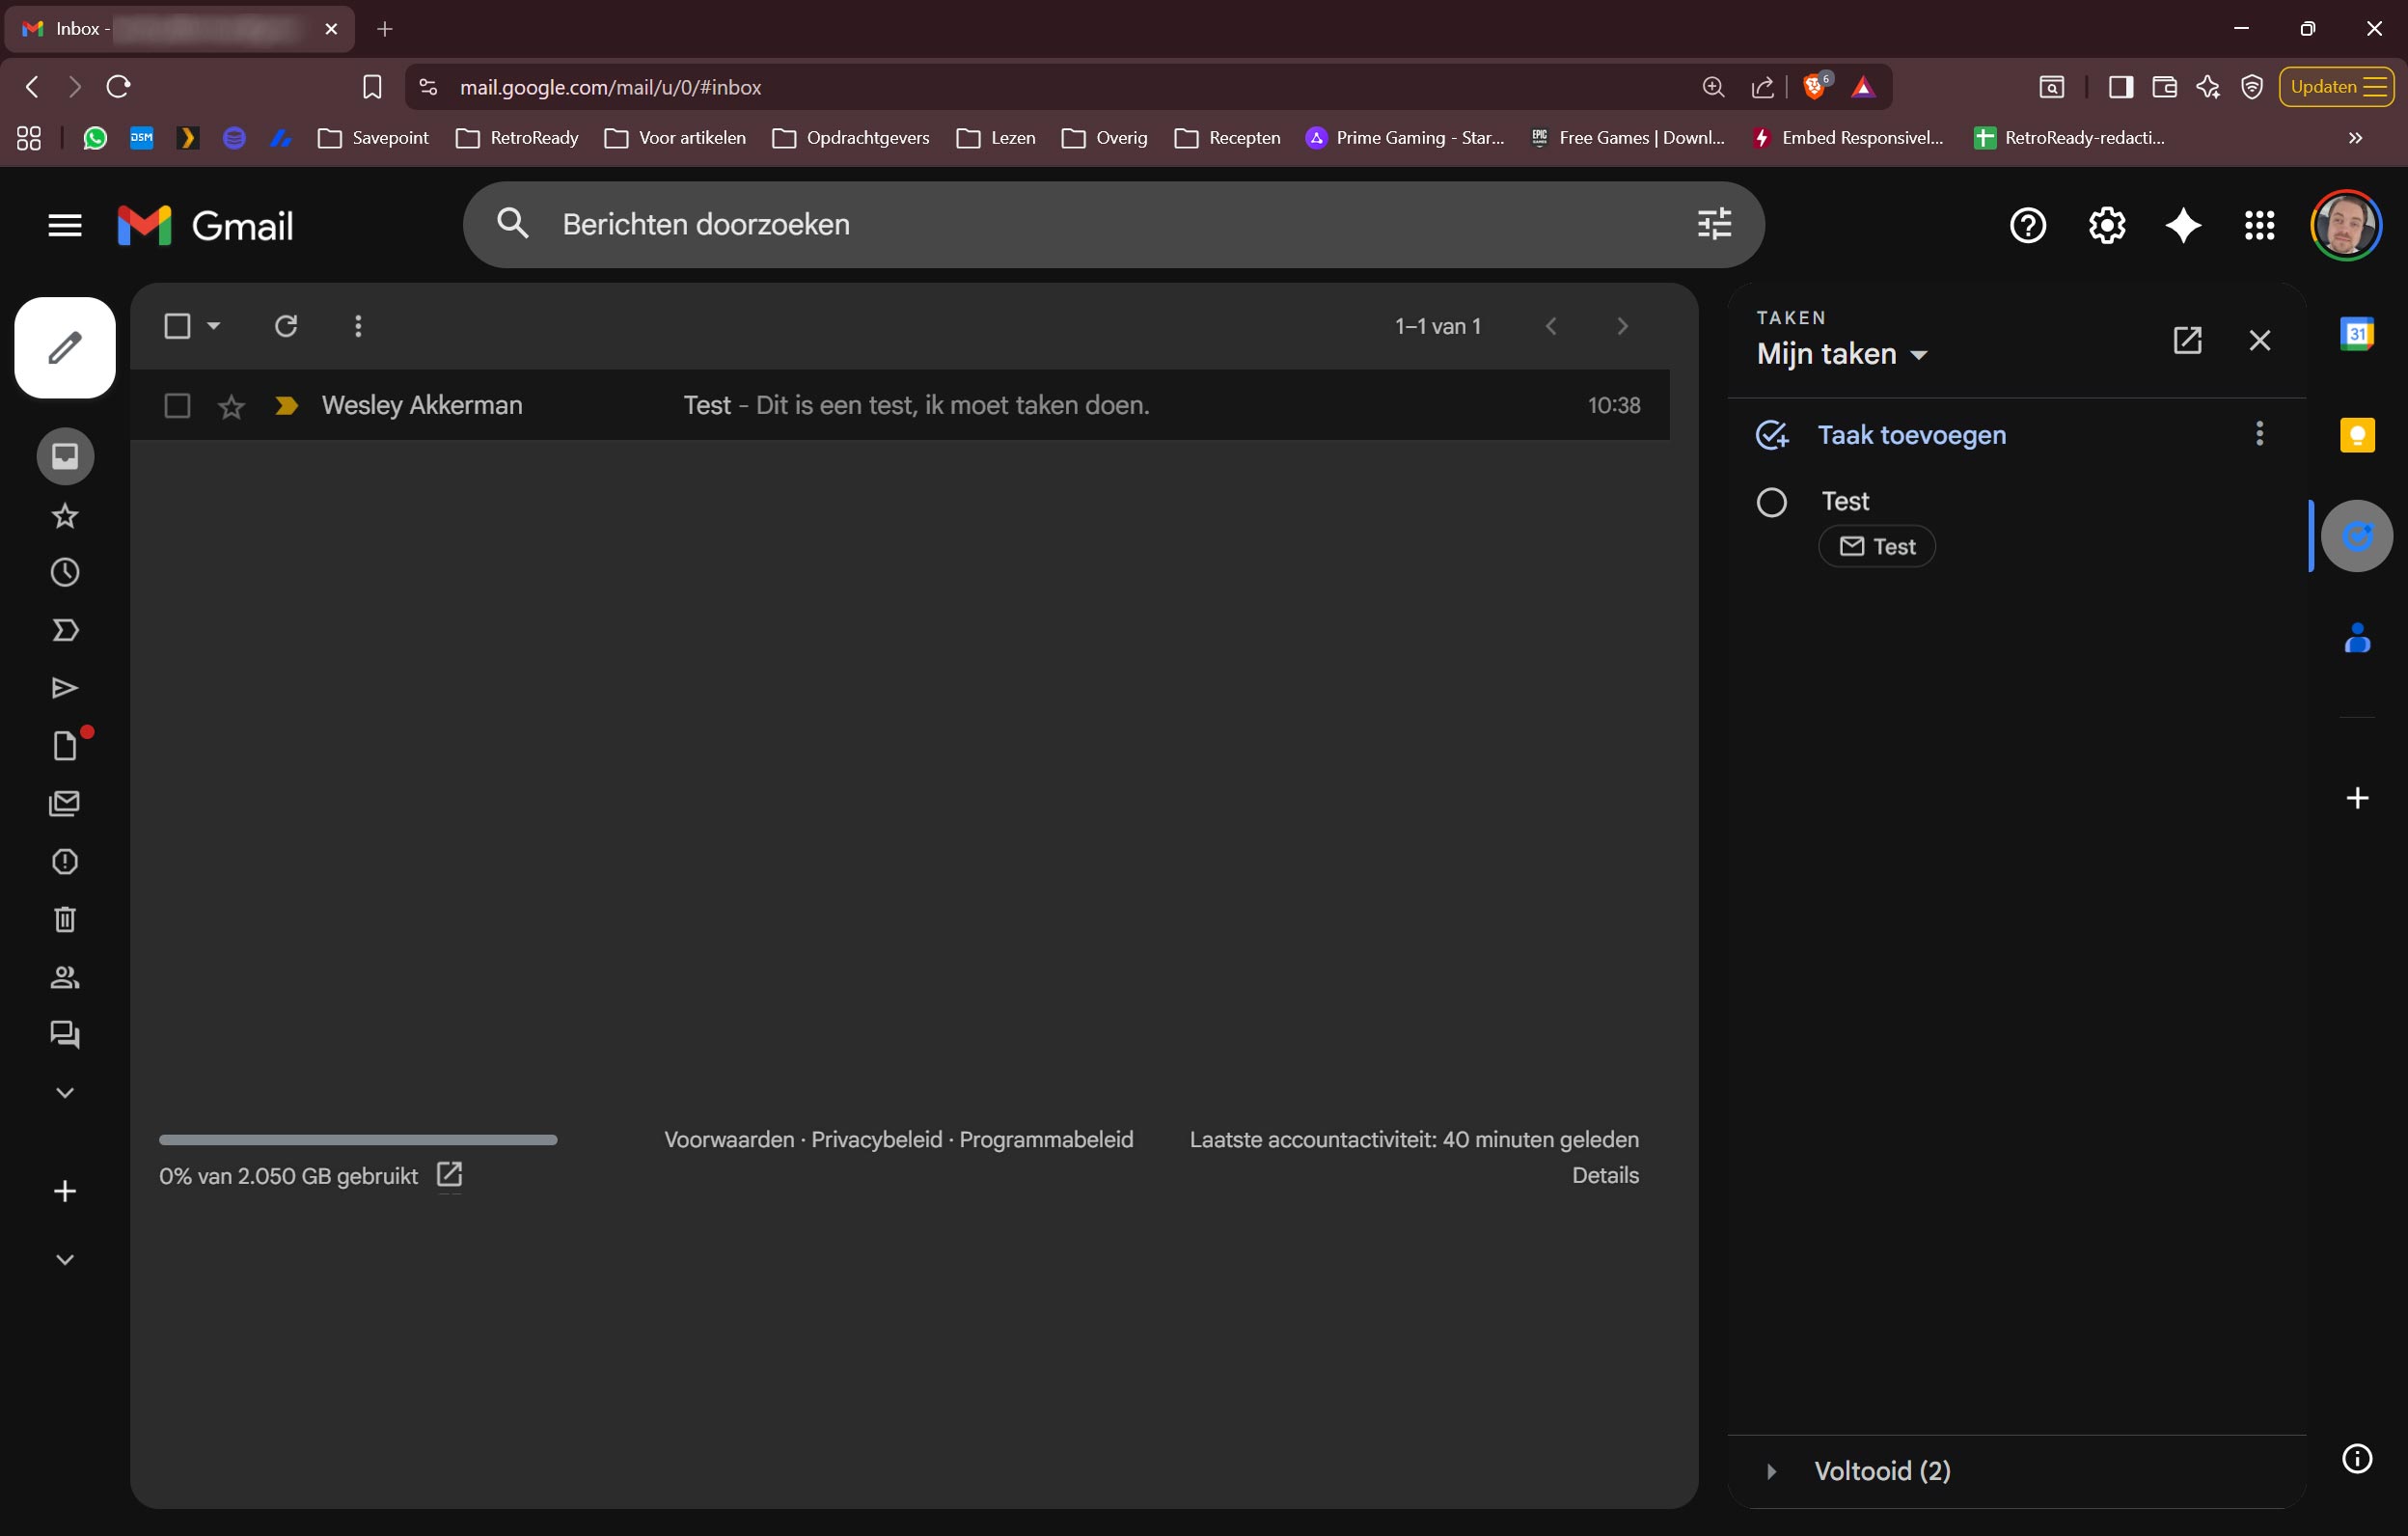This screenshot has width=2408, height=1536.
Task: Click the Details link under account activity
Action: pos(1604,1175)
